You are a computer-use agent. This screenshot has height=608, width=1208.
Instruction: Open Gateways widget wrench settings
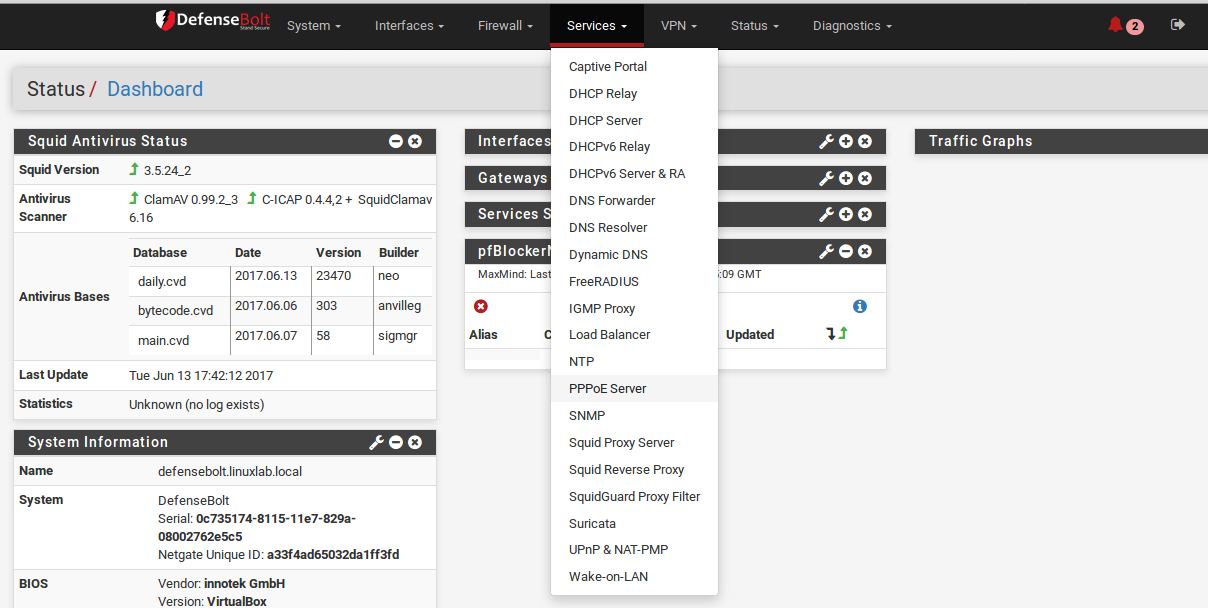coord(827,178)
